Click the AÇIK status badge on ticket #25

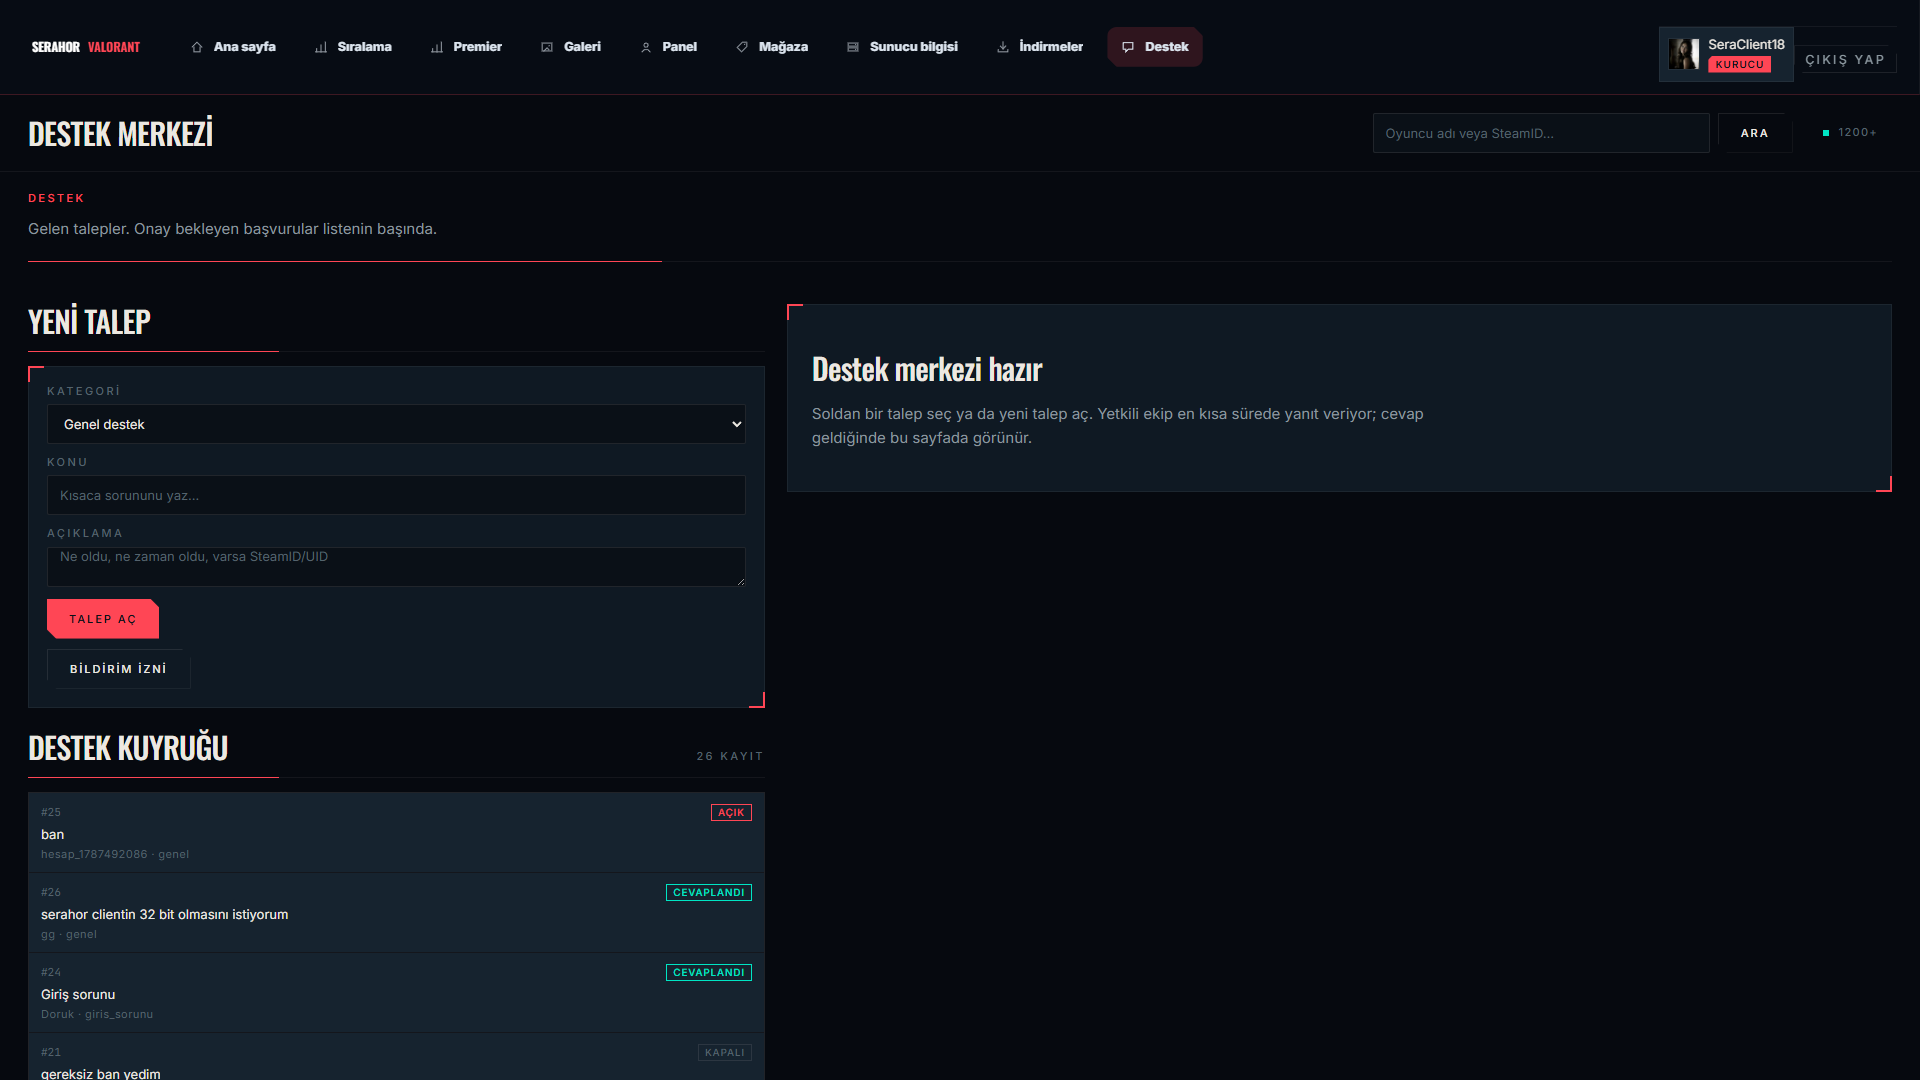click(731, 812)
